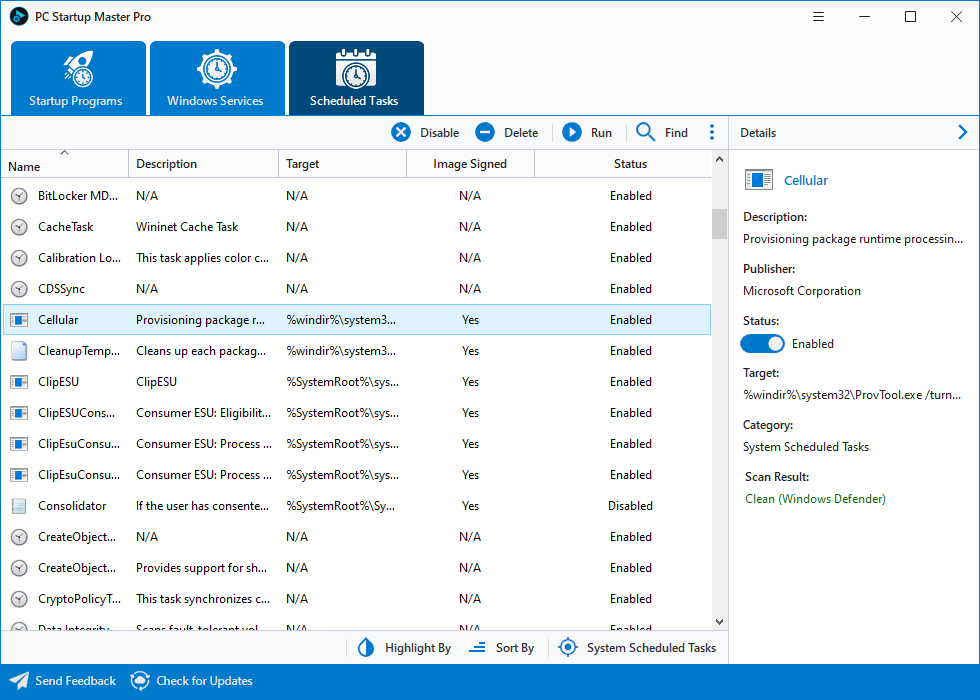Open Find search tool

[646, 132]
